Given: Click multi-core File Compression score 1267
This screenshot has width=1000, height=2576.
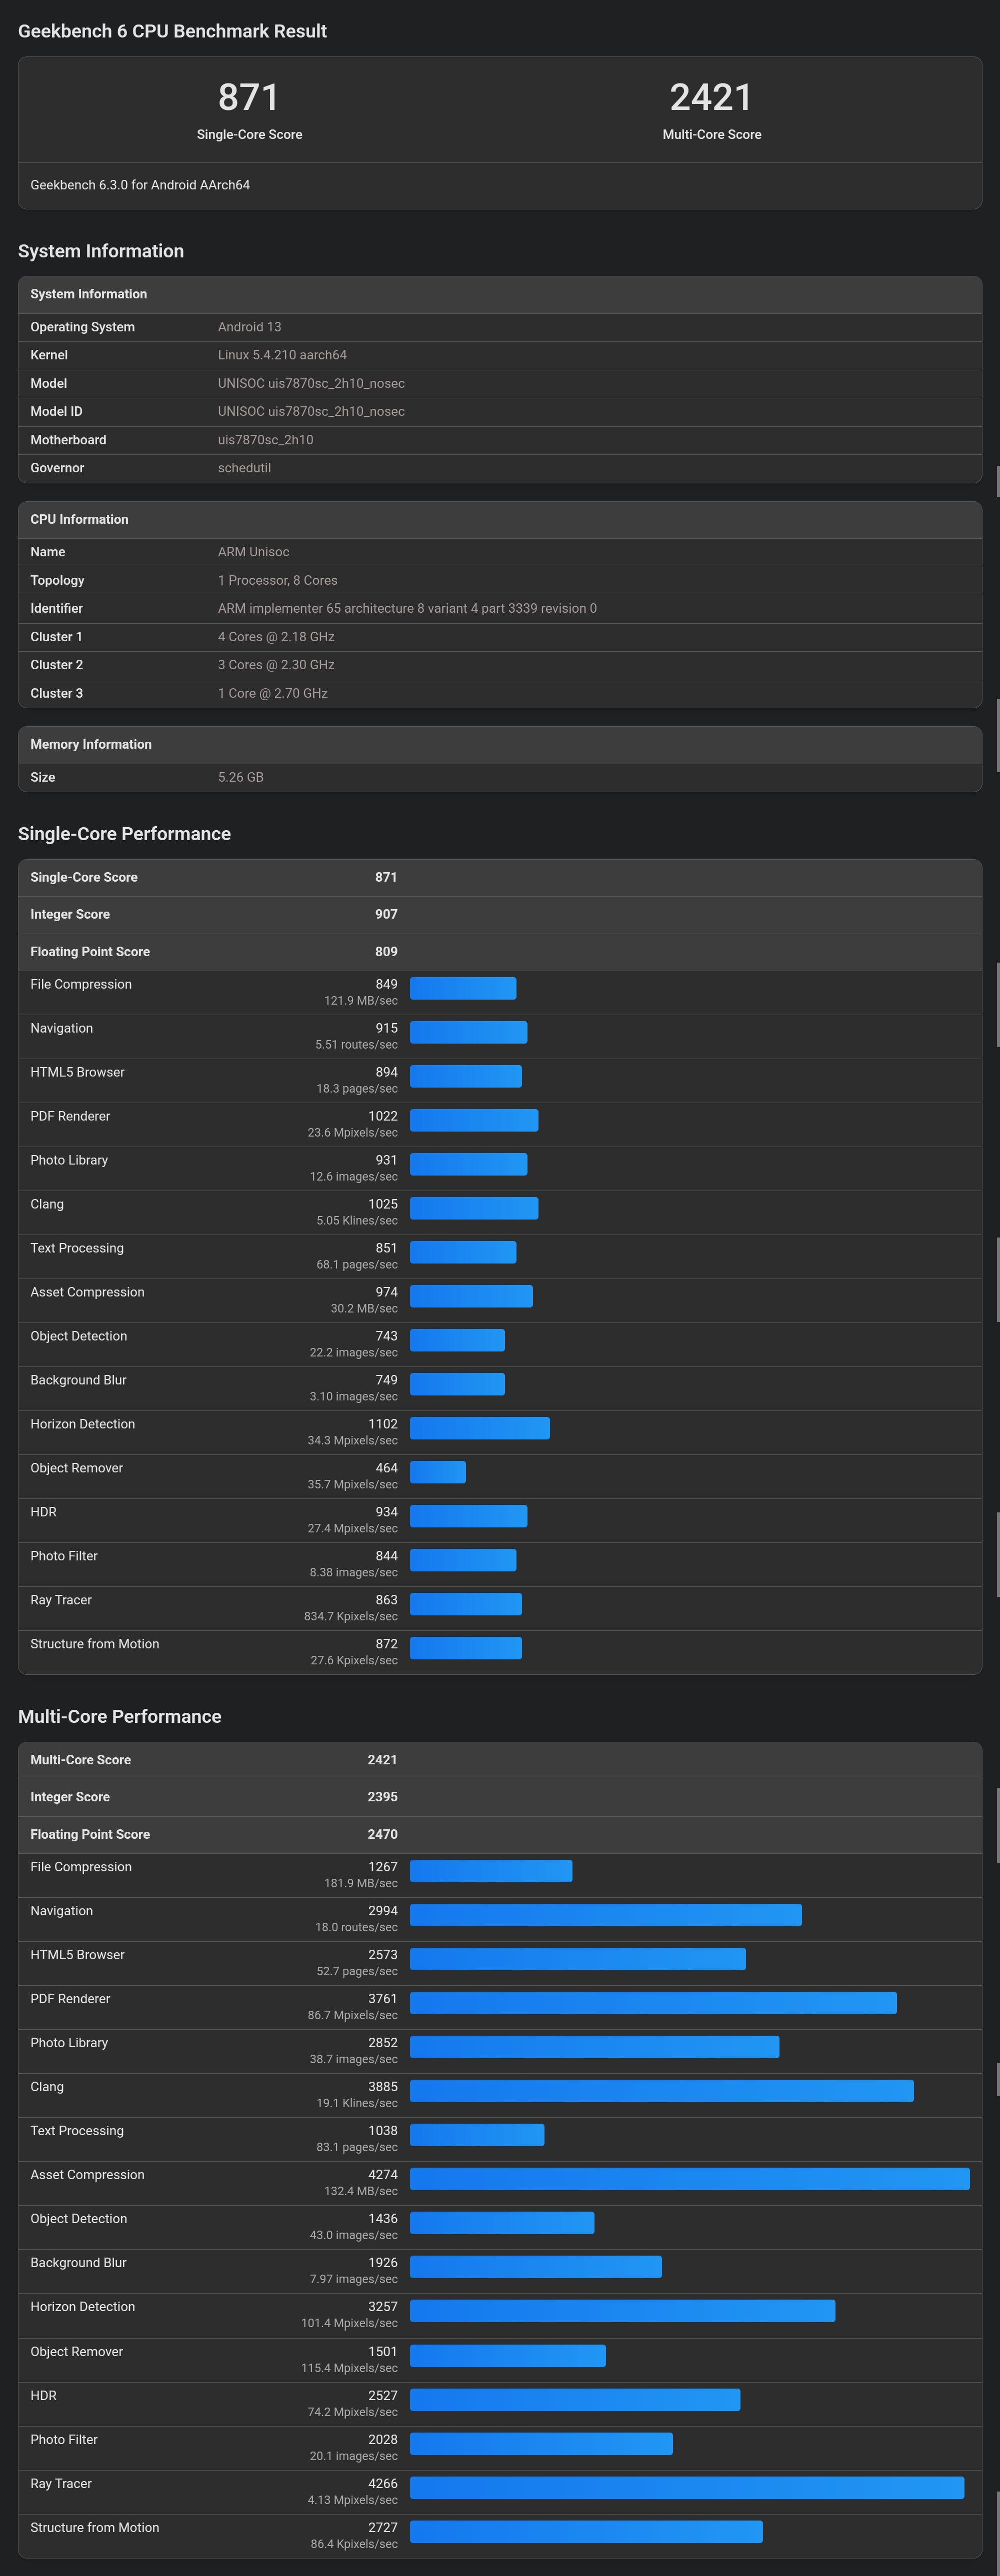Looking at the screenshot, I should (x=383, y=1867).
